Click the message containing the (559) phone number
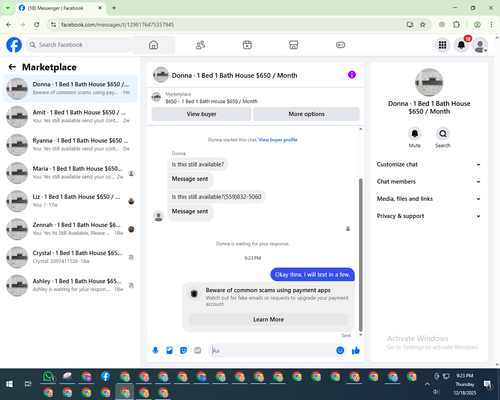500x400 pixels. [216, 197]
